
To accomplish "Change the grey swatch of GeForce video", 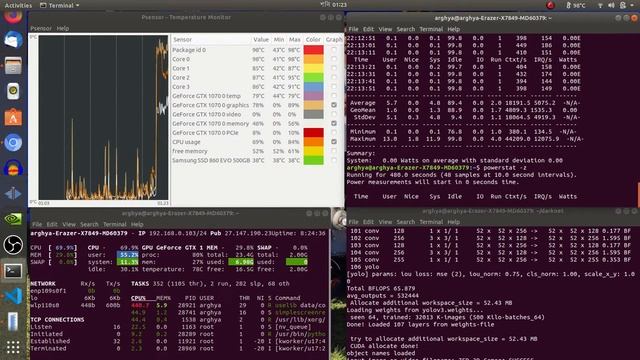I will click(x=313, y=114).
